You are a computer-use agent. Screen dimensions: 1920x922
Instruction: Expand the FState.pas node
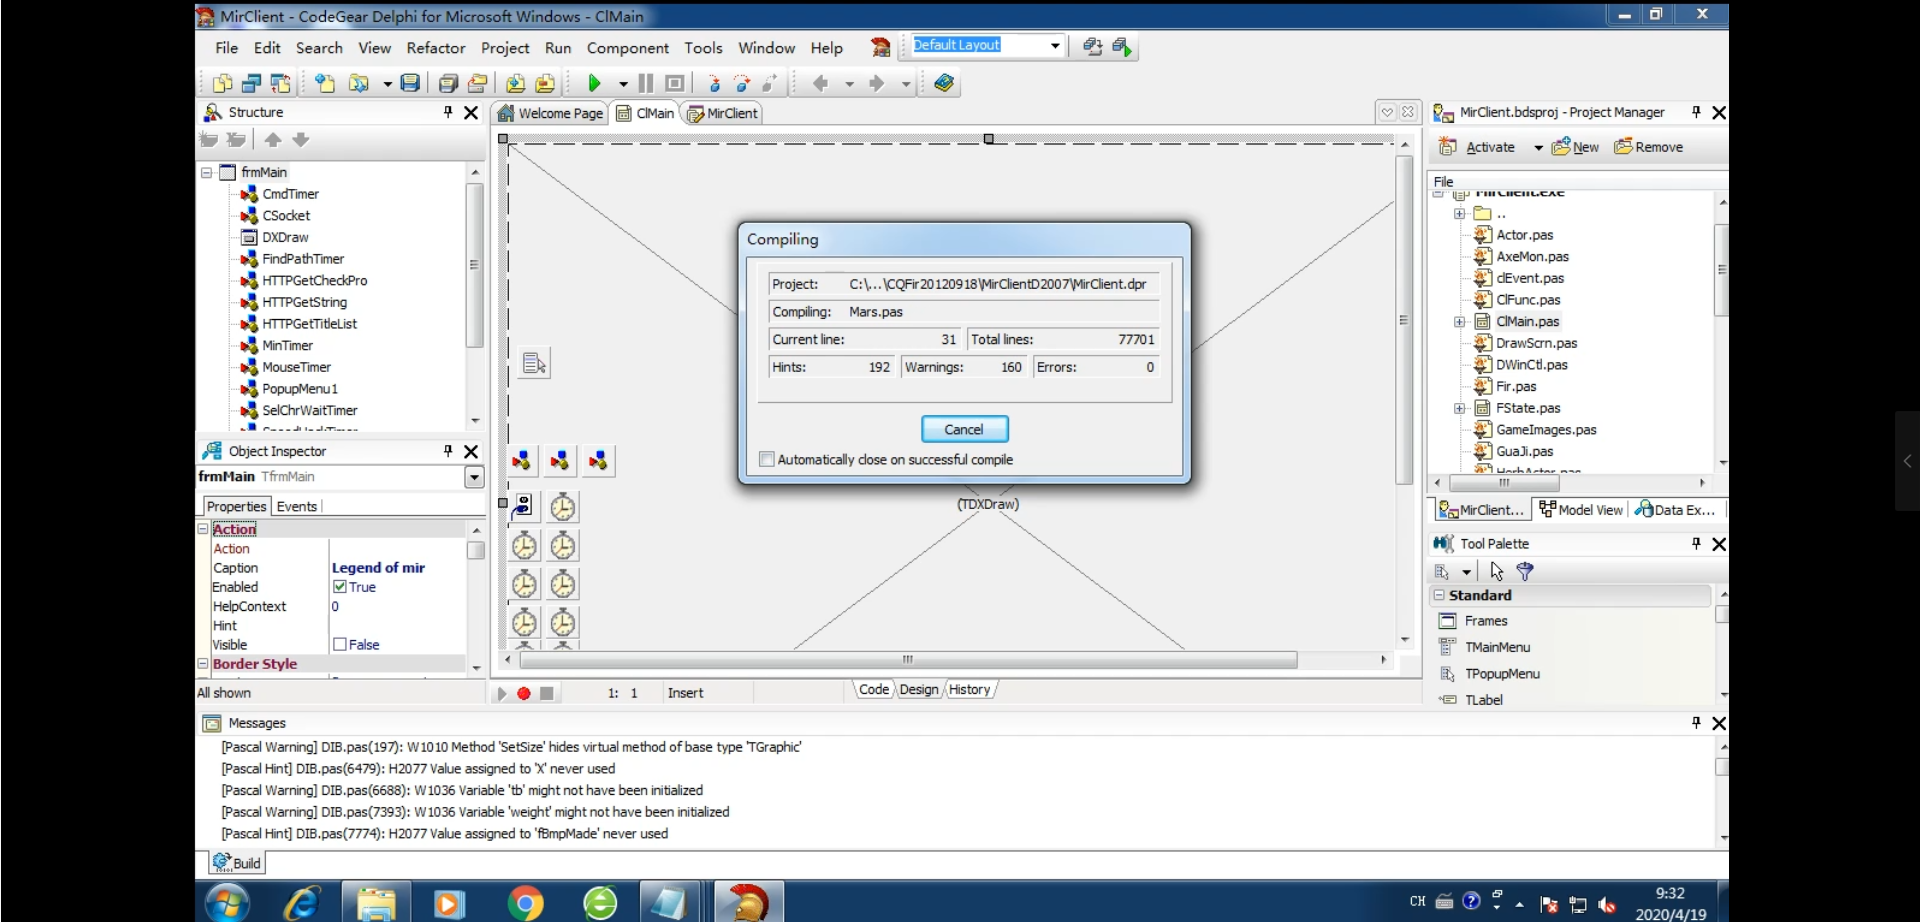tap(1459, 408)
